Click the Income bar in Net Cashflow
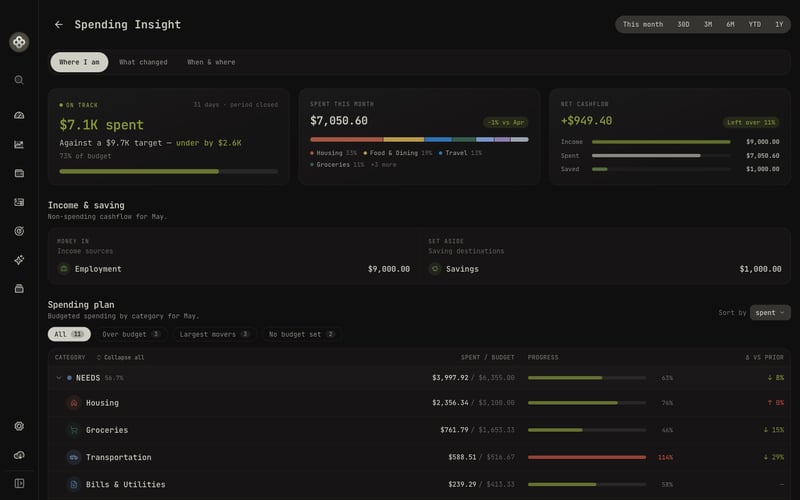Image resolution: width=800 pixels, height=500 pixels. click(x=661, y=142)
